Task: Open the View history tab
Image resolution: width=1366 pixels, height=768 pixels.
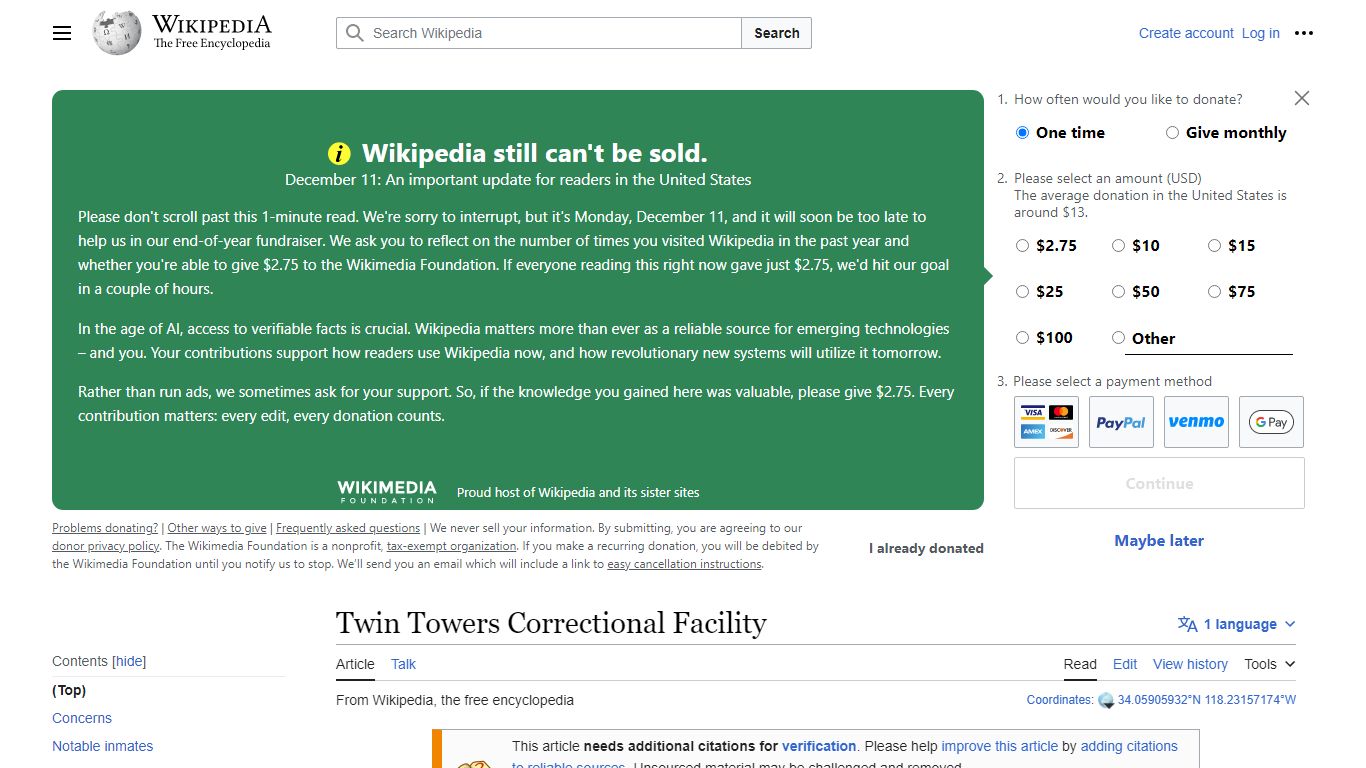Action: click(1190, 664)
